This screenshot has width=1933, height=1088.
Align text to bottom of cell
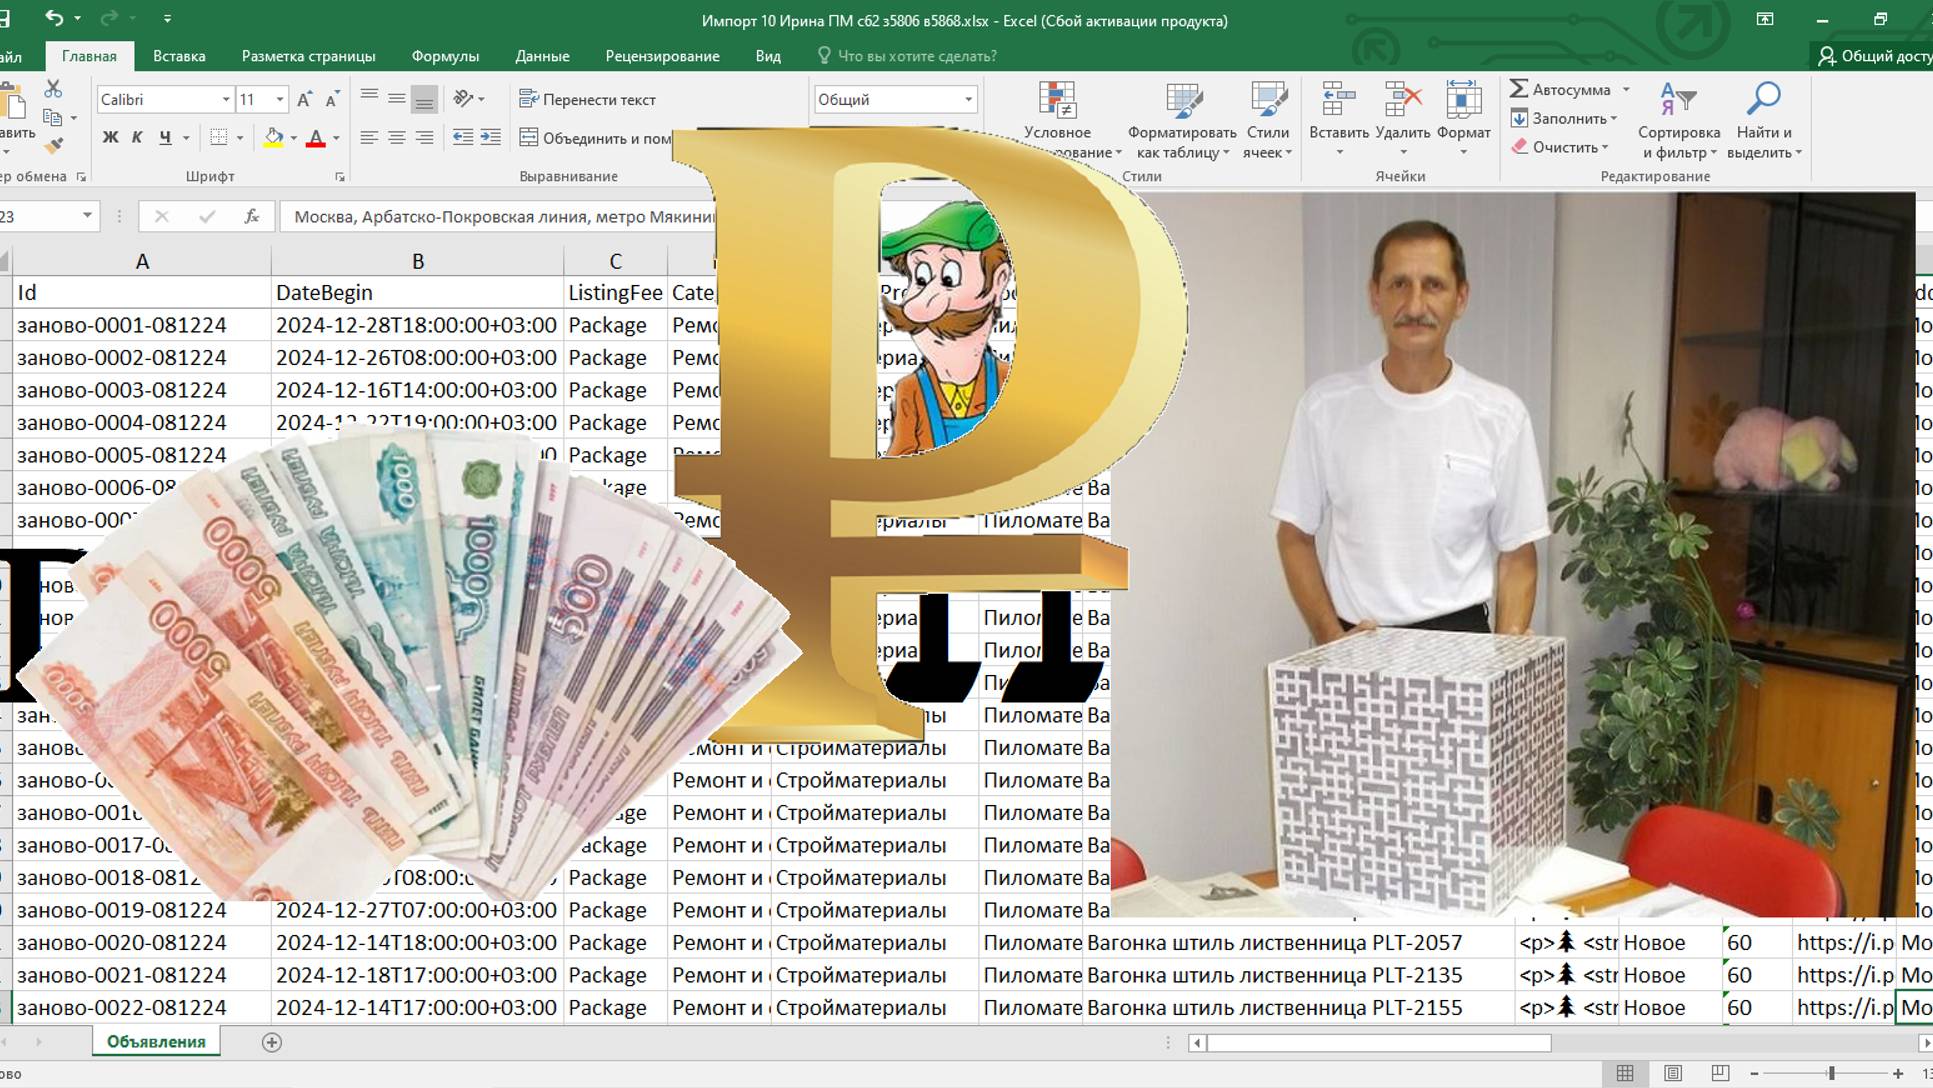click(x=424, y=99)
